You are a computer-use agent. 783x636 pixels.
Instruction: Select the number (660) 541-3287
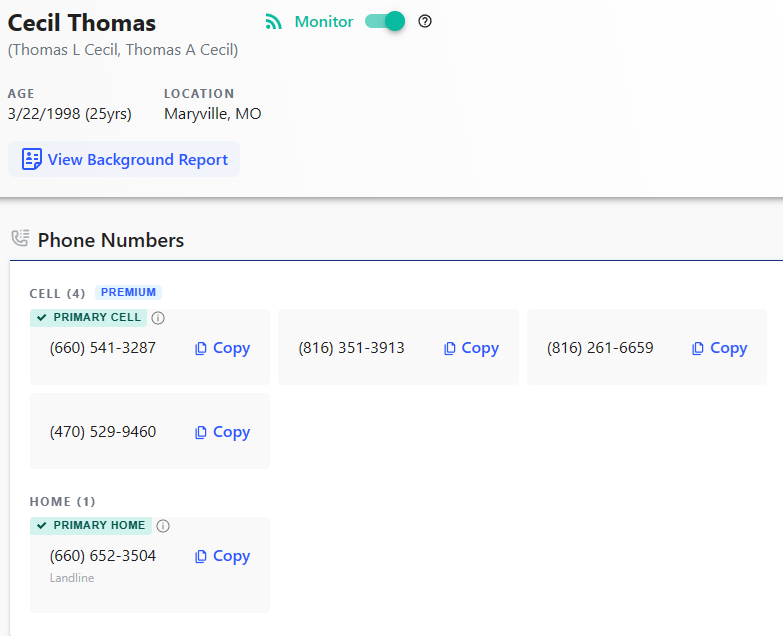(x=103, y=348)
